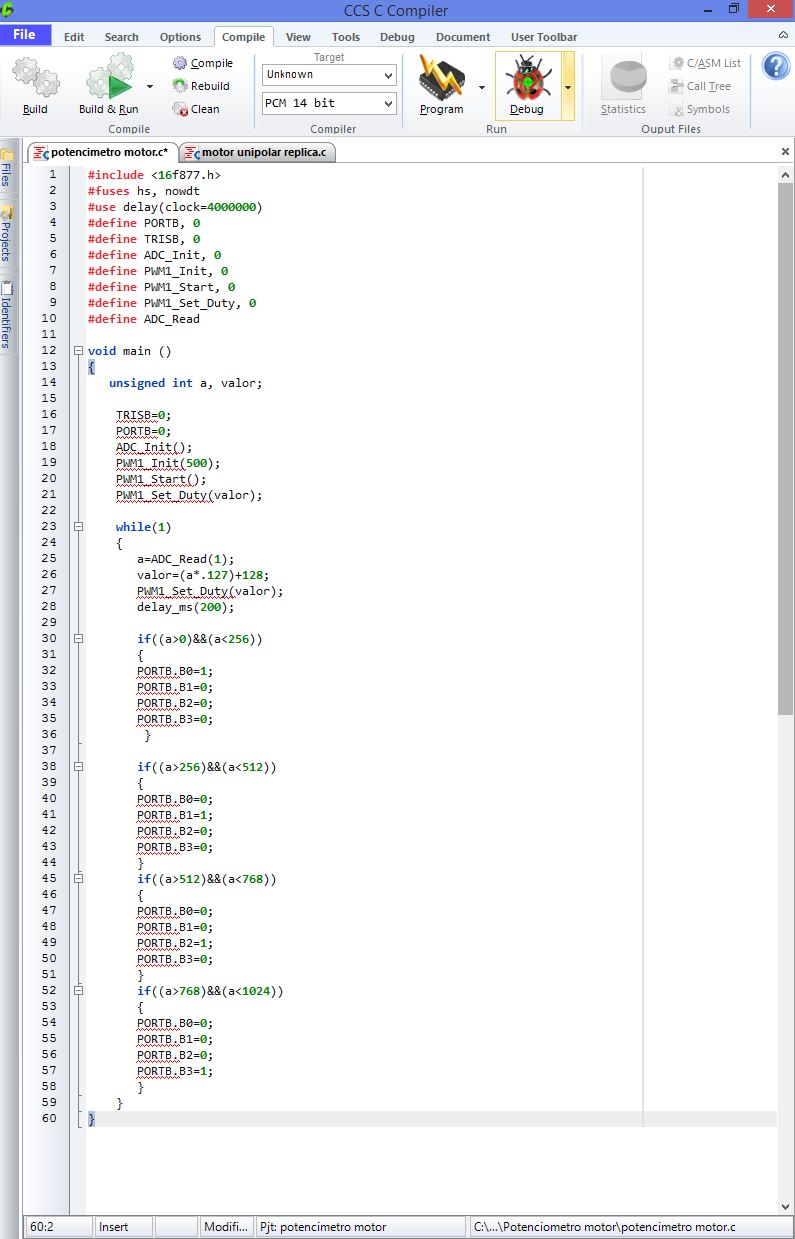Open the C/ASM List output

(x=706, y=63)
